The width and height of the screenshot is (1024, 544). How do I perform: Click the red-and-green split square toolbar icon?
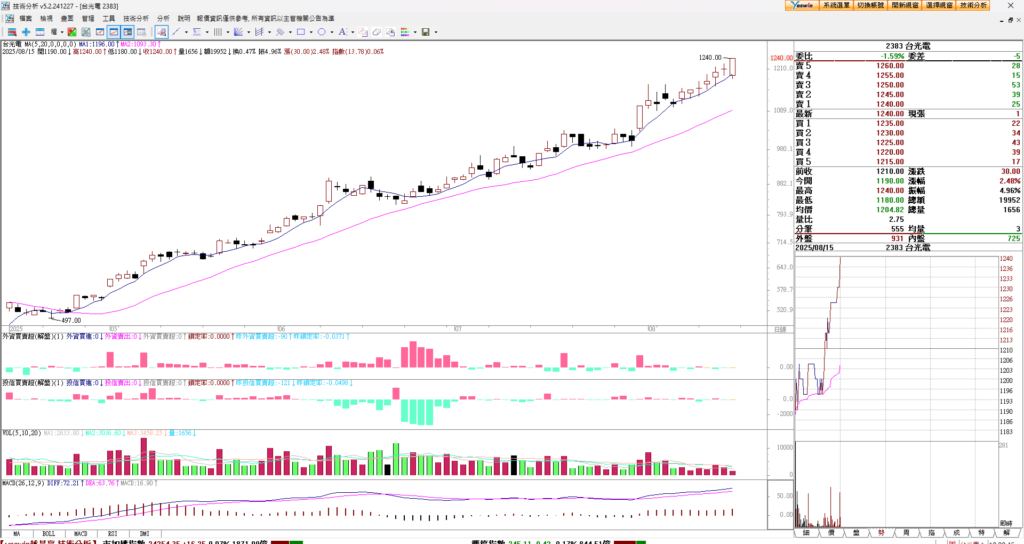(x=72, y=31)
